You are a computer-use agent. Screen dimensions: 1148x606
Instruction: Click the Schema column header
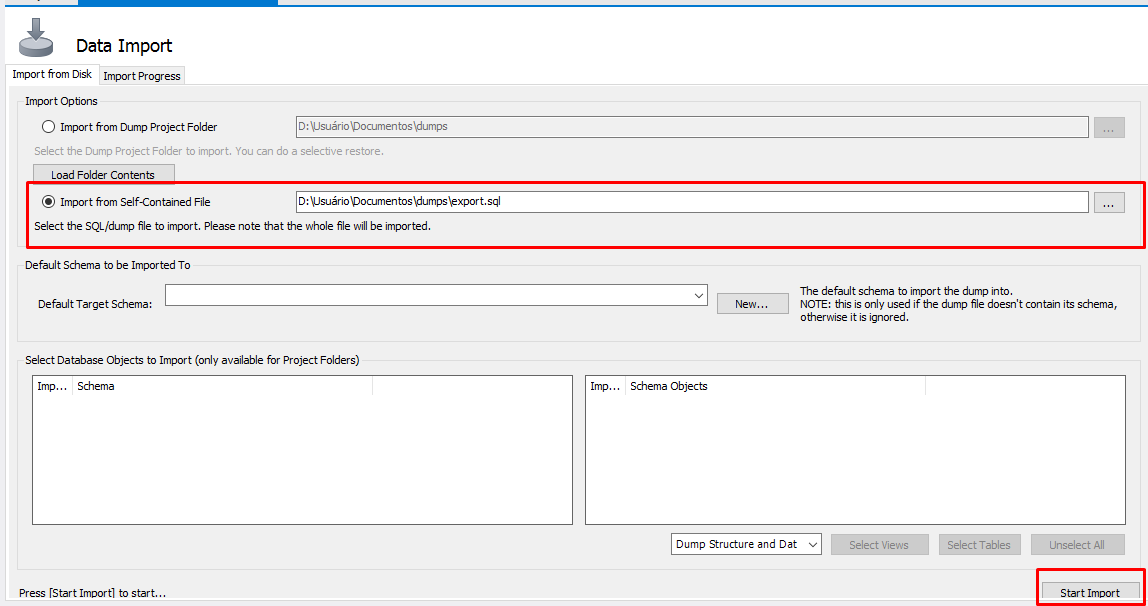pos(221,386)
